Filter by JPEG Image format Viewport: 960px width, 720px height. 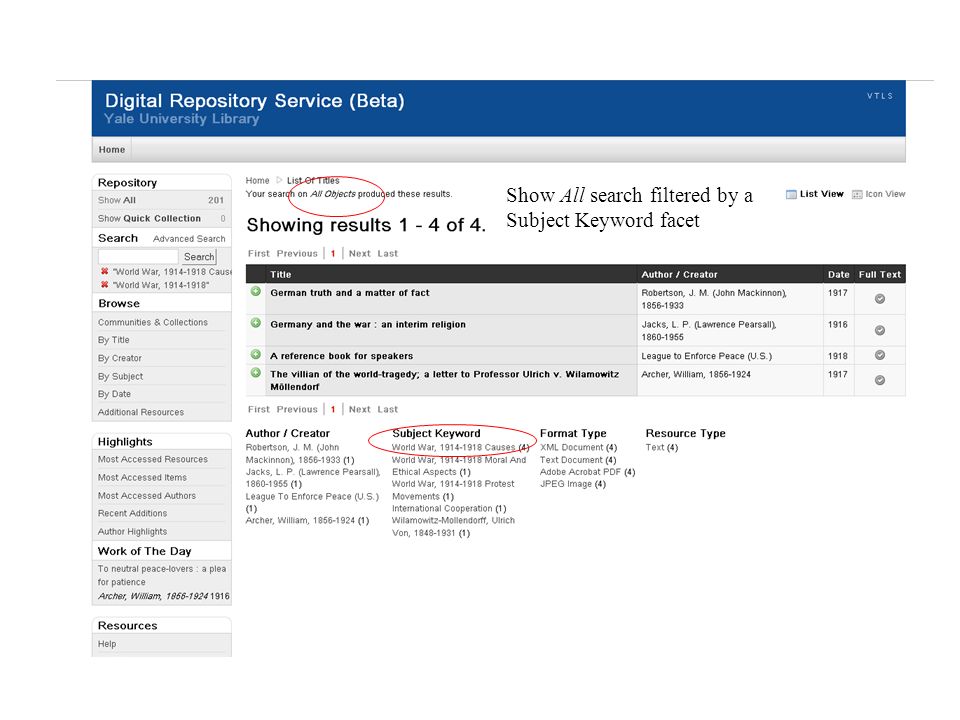(572, 484)
